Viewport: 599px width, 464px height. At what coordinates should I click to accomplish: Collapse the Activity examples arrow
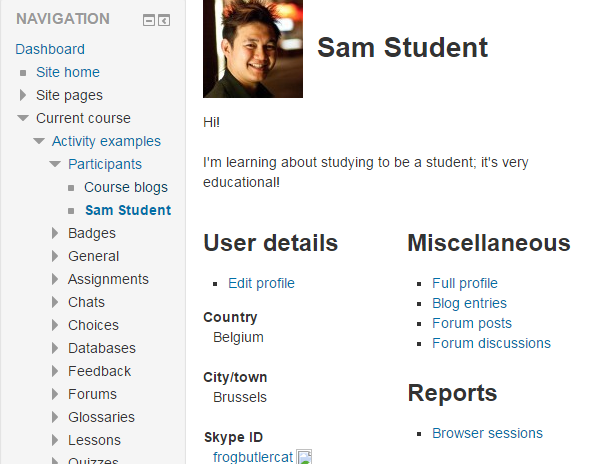click(39, 141)
